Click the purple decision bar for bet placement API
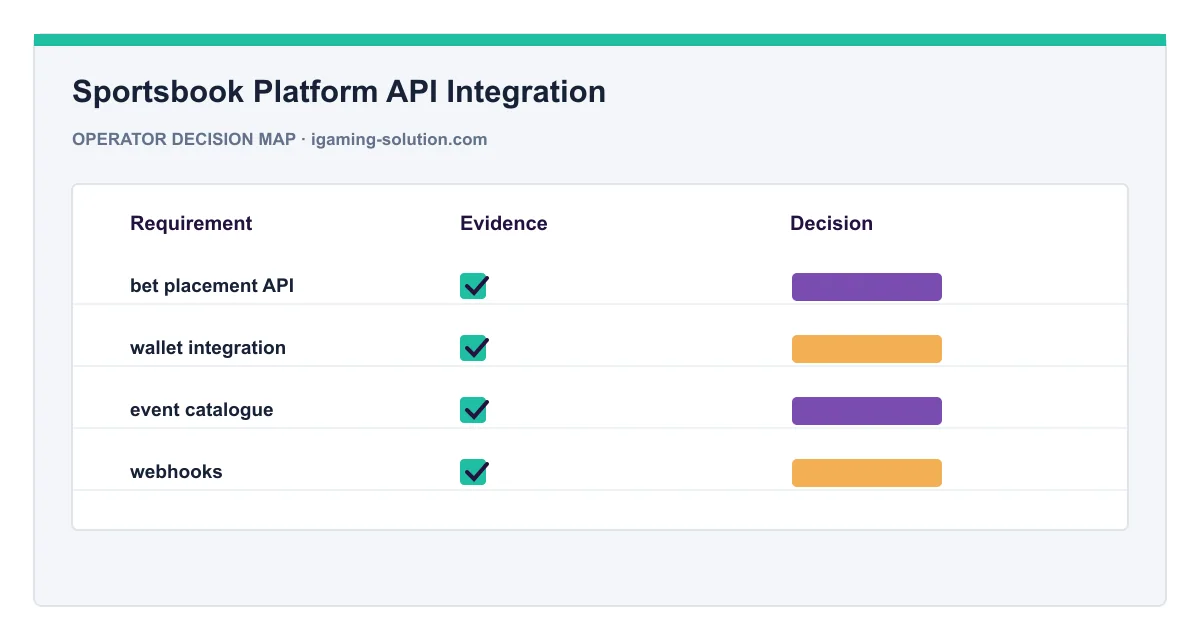1200x640 pixels. tap(867, 287)
